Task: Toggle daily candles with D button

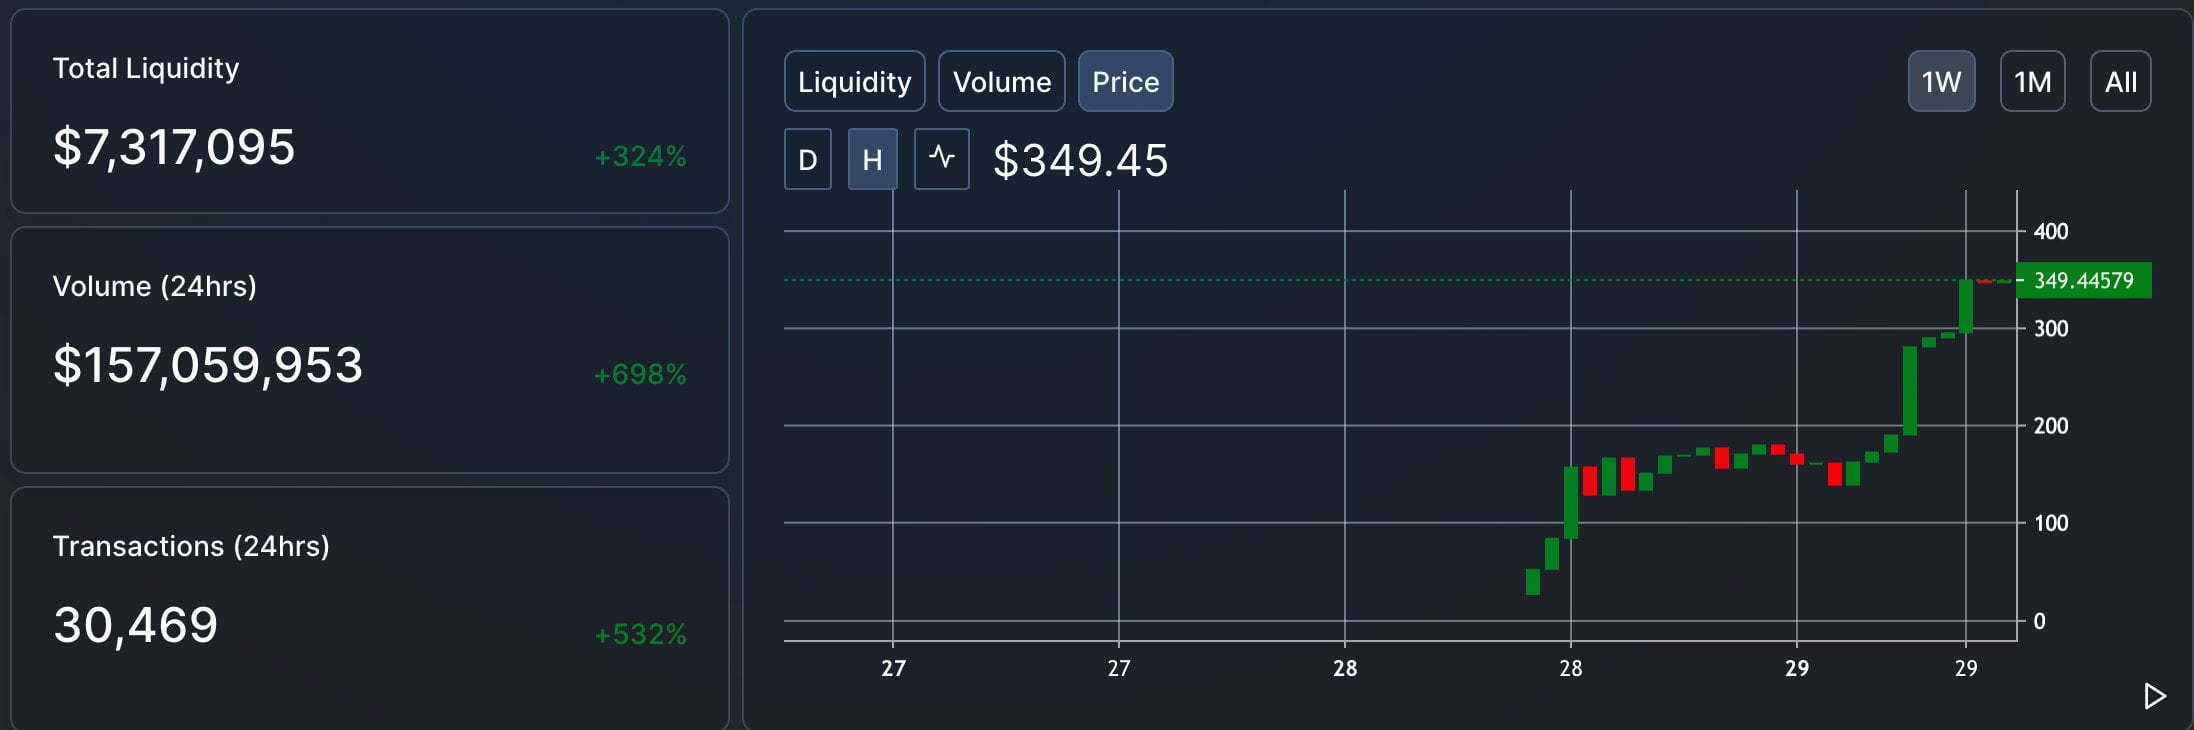Action: pos(807,159)
